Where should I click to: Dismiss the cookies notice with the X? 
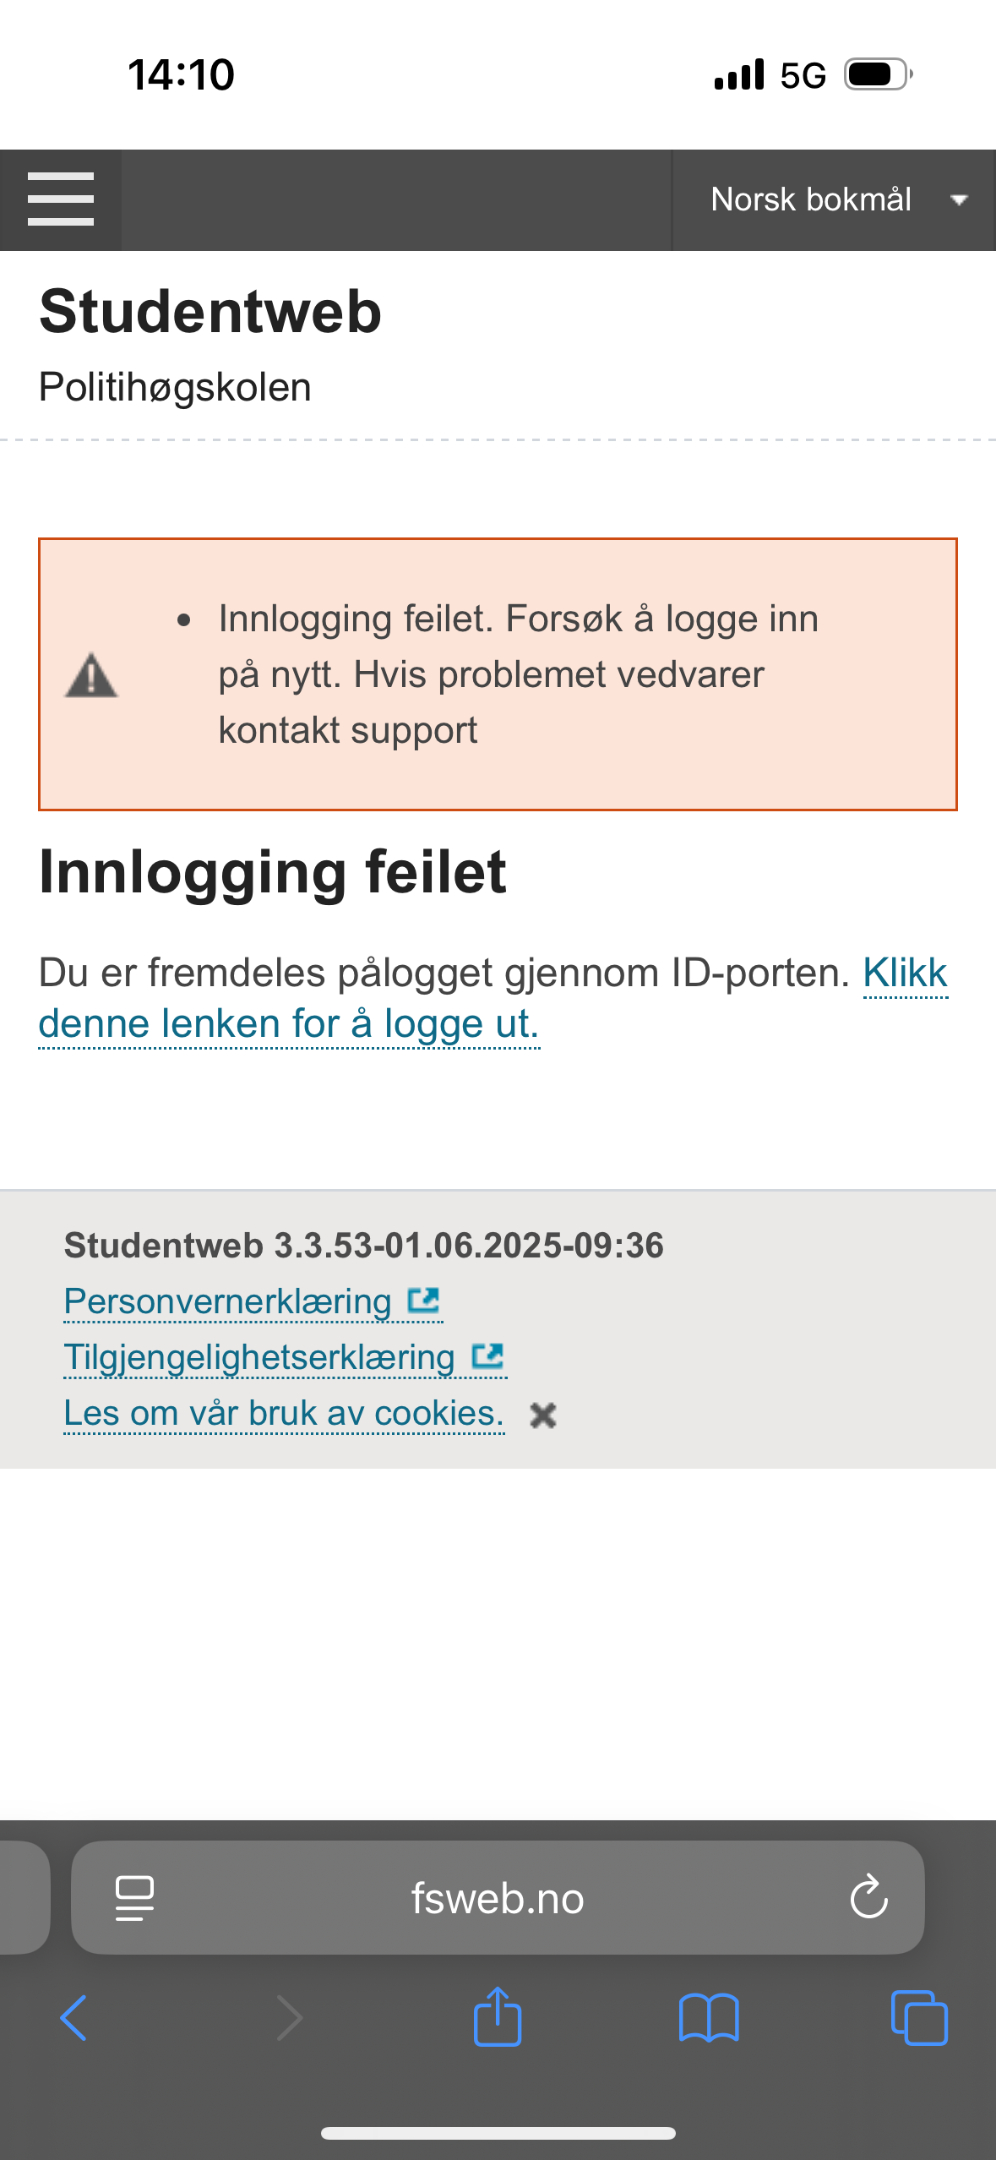(543, 1415)
